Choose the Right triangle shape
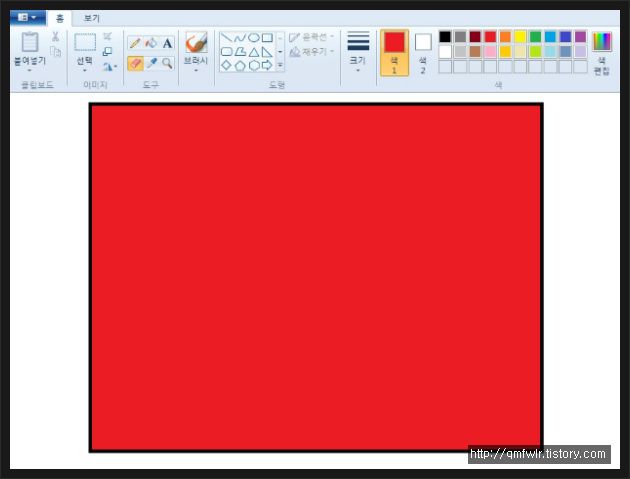The height and width of the screenshot is (479, 630). 267,52
